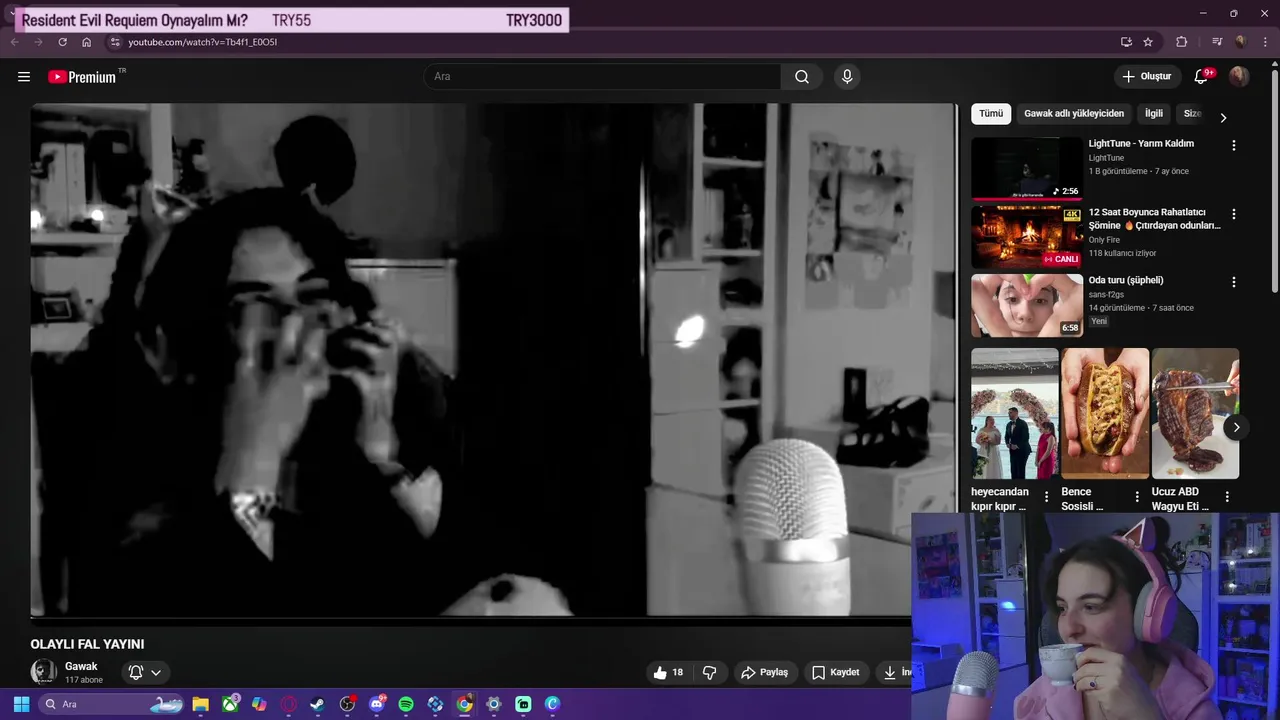Screen dimensions: 1280x720
Task: Reload the page in browser
Action: pyautogui.click(x=62, y=42)
